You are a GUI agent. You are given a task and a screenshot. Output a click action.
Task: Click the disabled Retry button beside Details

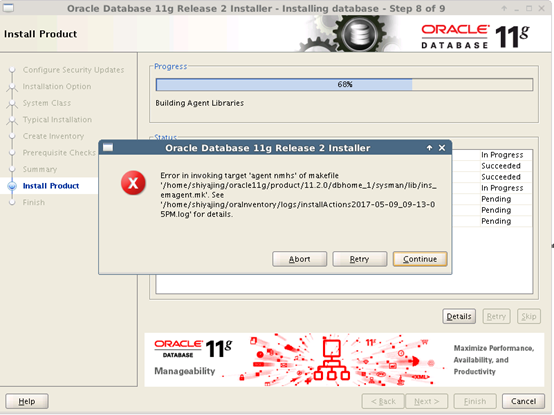[496, 316]
